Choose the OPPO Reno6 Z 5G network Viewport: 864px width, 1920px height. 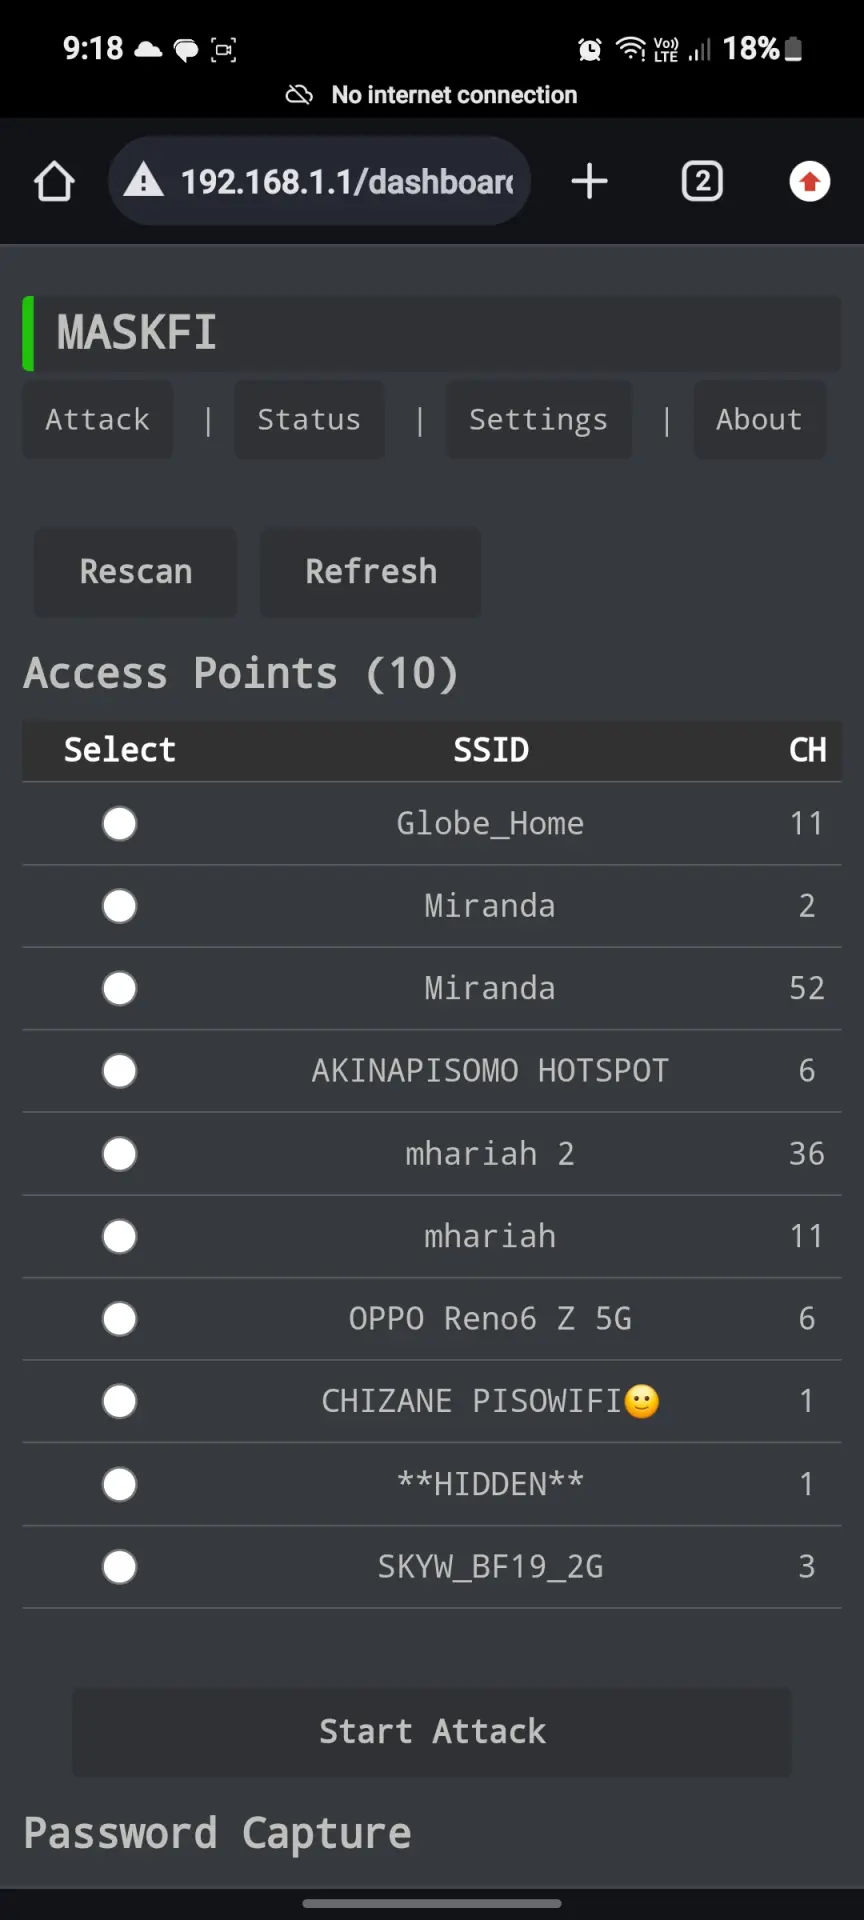click(x=120, y=1319)
